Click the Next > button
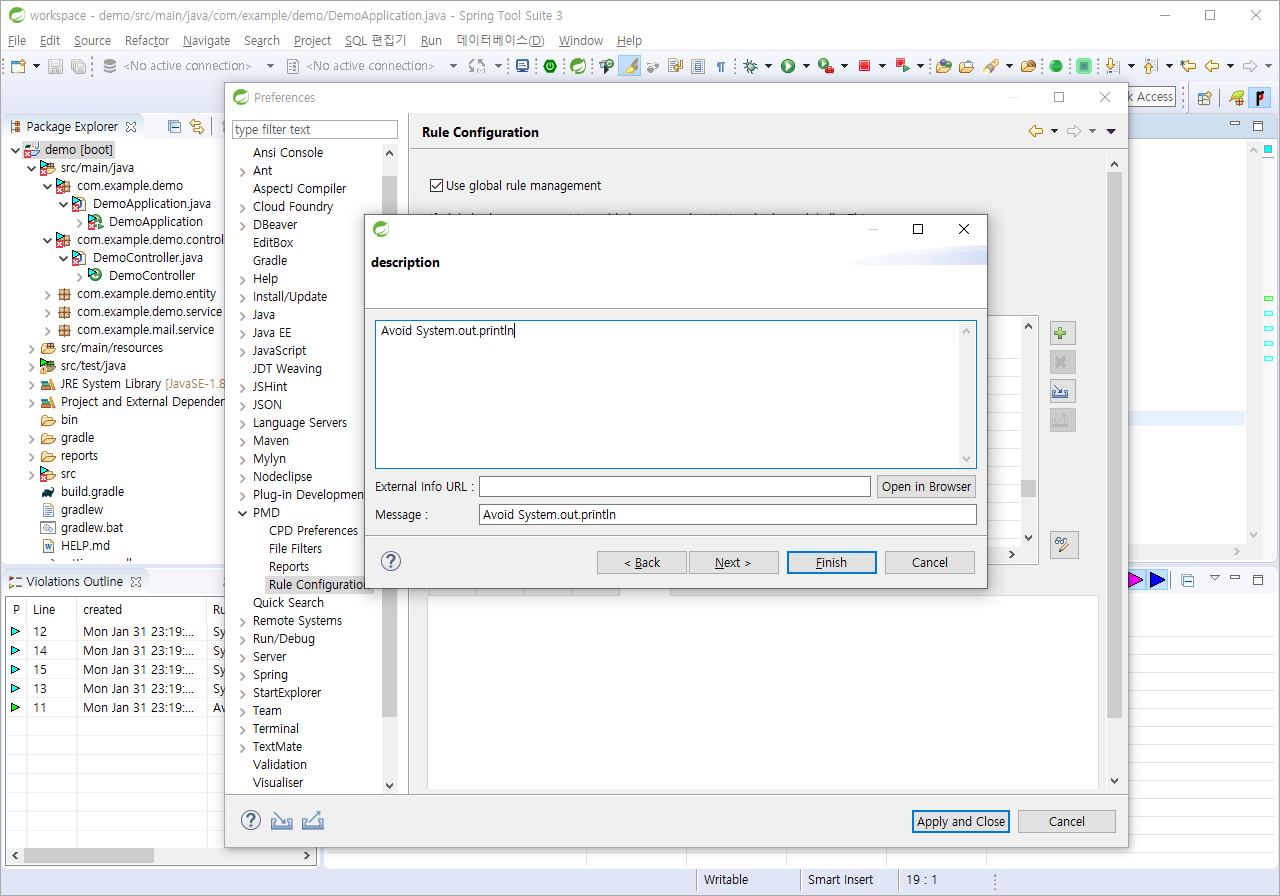1280x896 pixels. 733,562
